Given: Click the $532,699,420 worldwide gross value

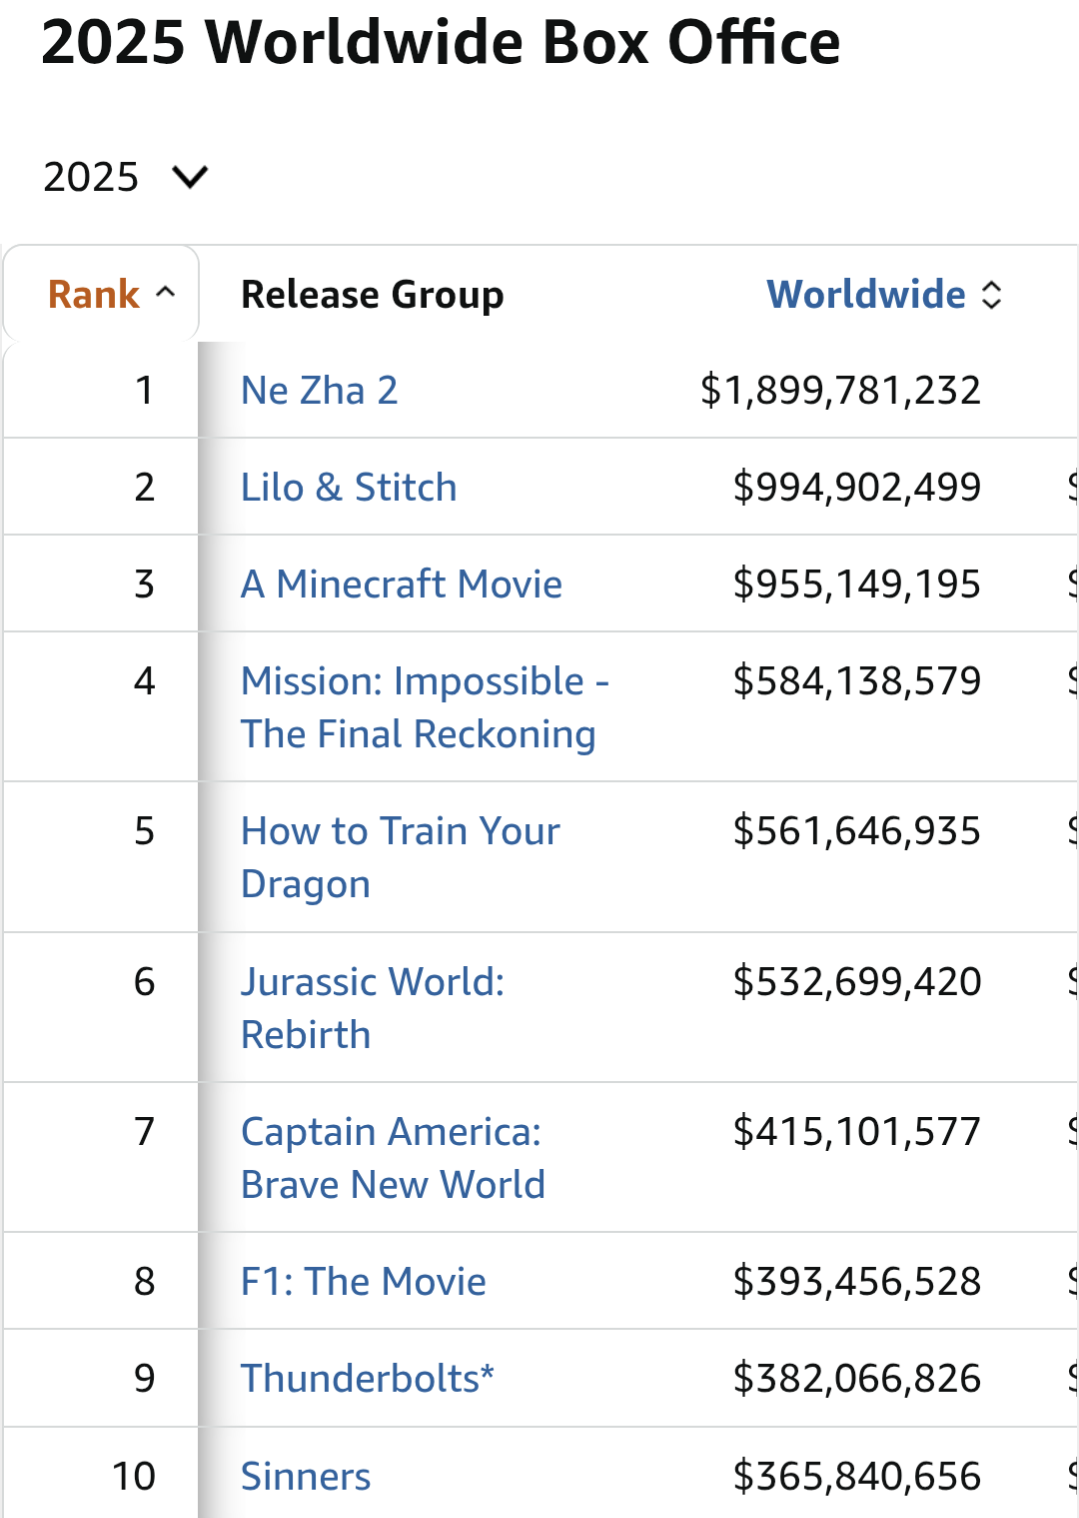Looking at the screenshot, I should tap(857, 982).
